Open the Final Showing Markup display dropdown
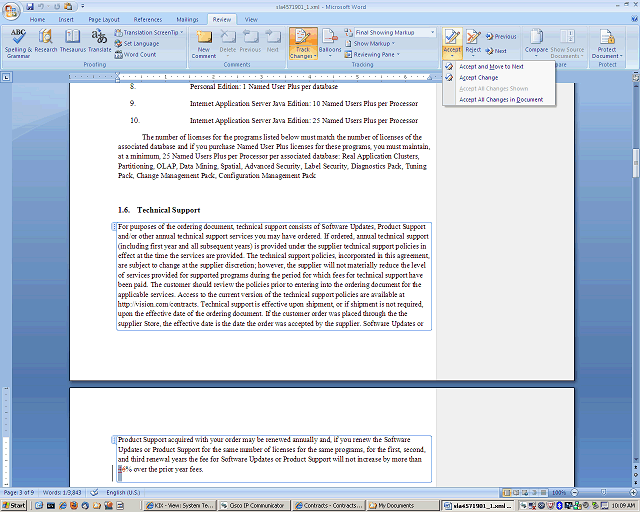Viewport: 640px width, 512px height. point(432,32)
